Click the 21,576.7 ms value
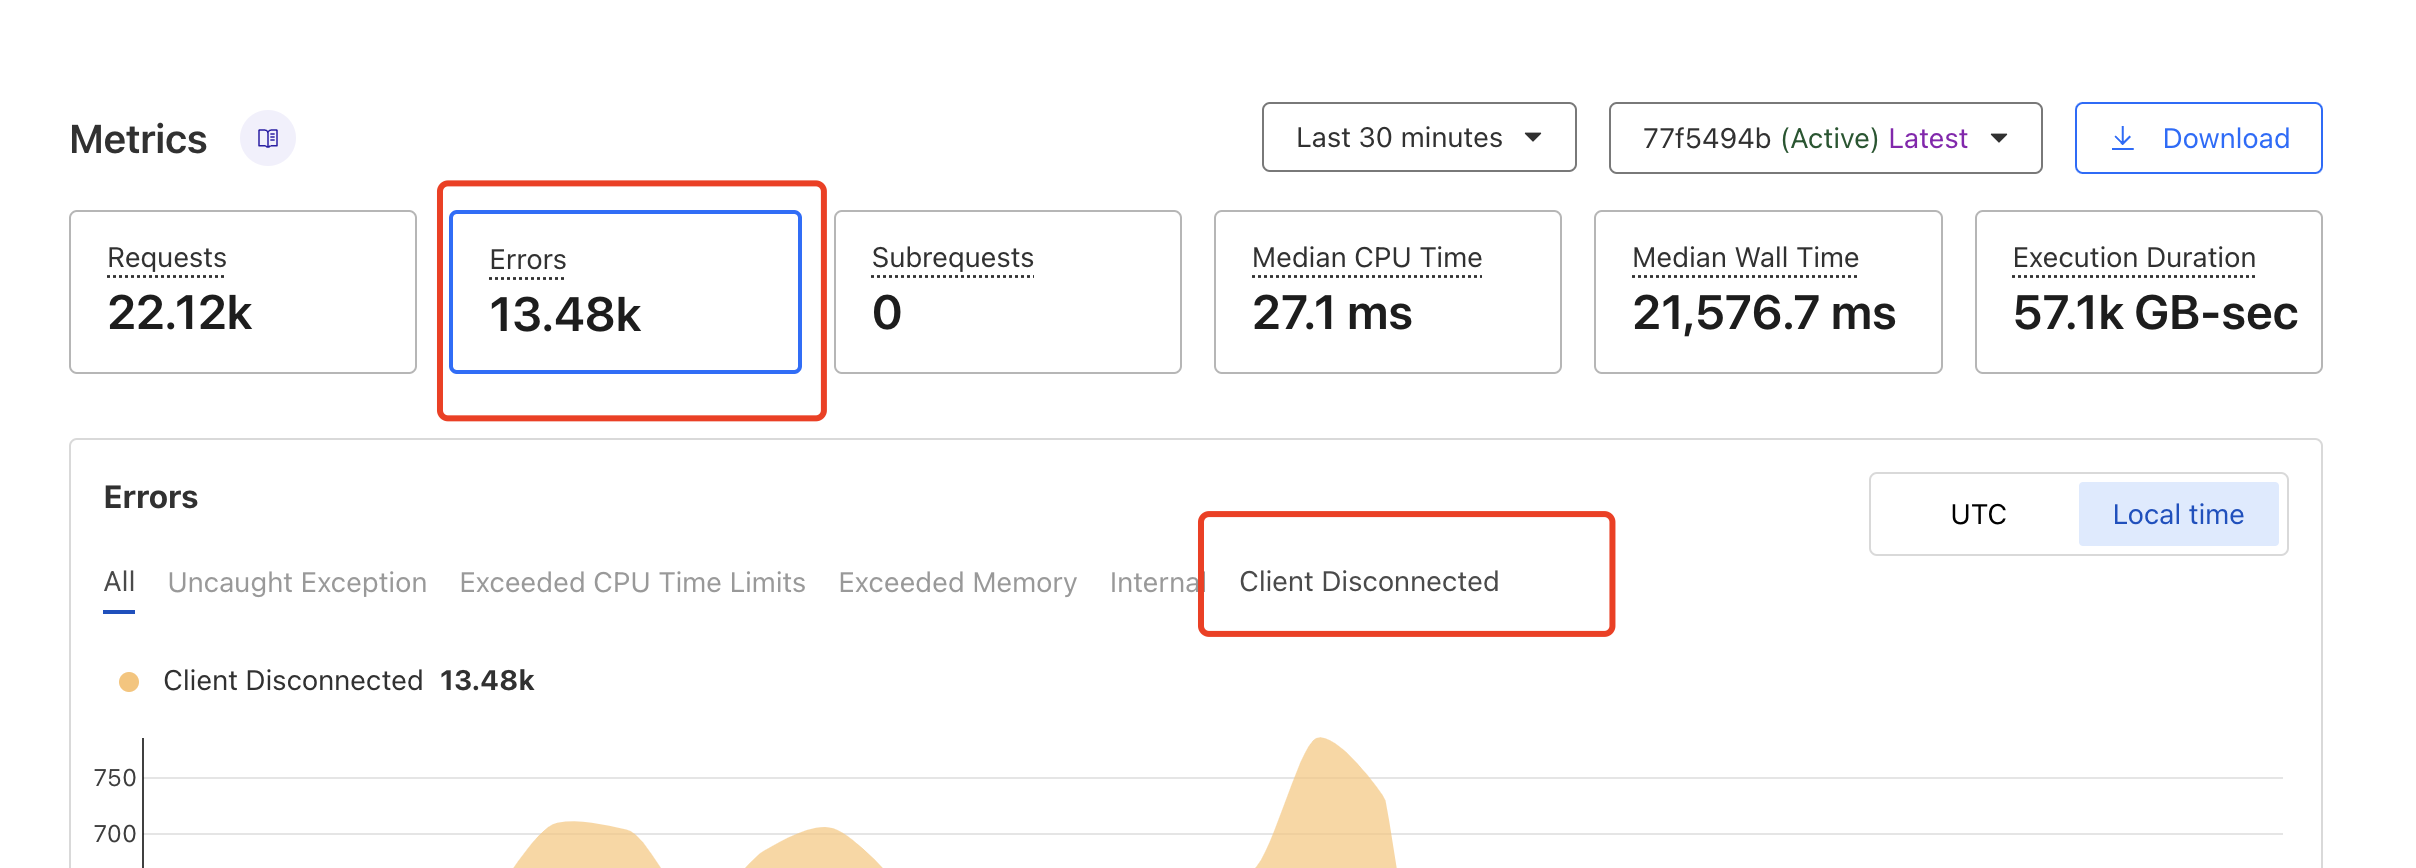 (1764, 313)
